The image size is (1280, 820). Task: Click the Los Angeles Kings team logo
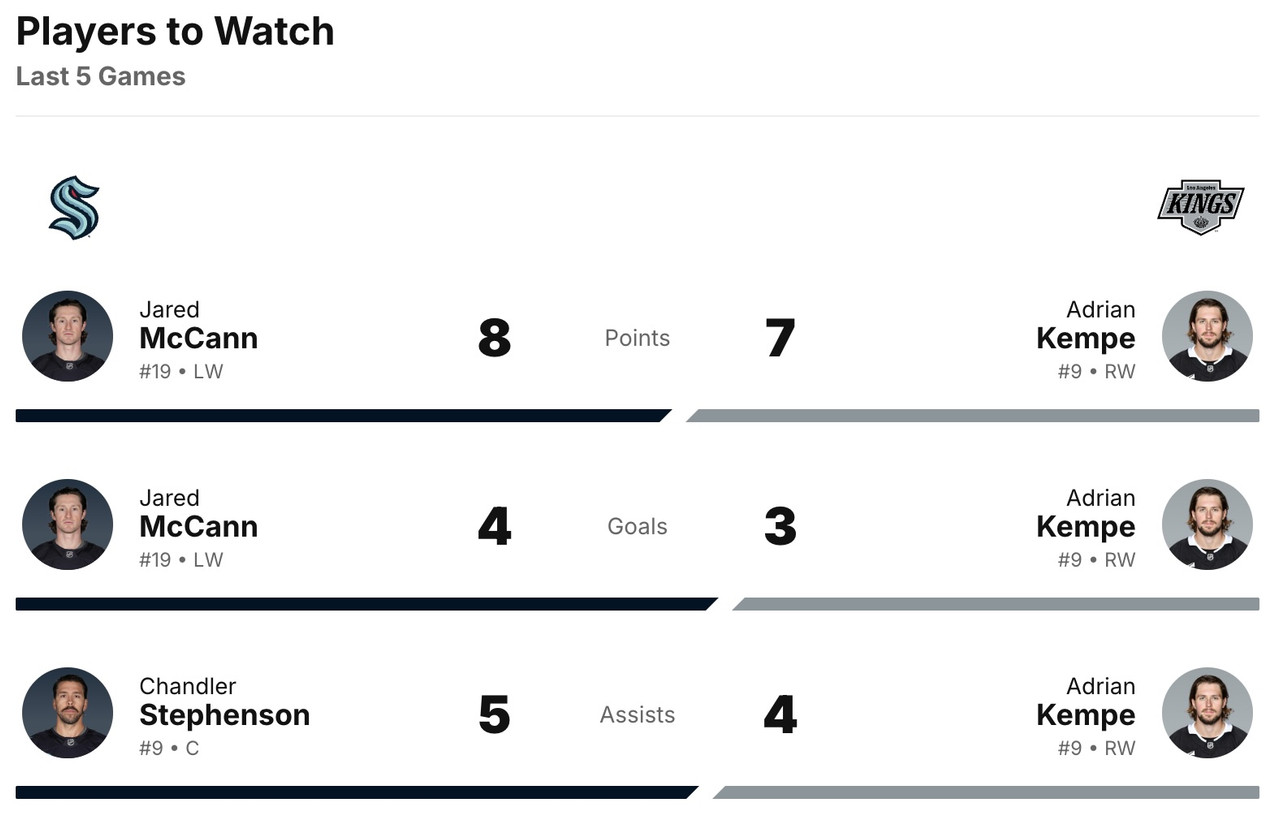point(1200,208)
